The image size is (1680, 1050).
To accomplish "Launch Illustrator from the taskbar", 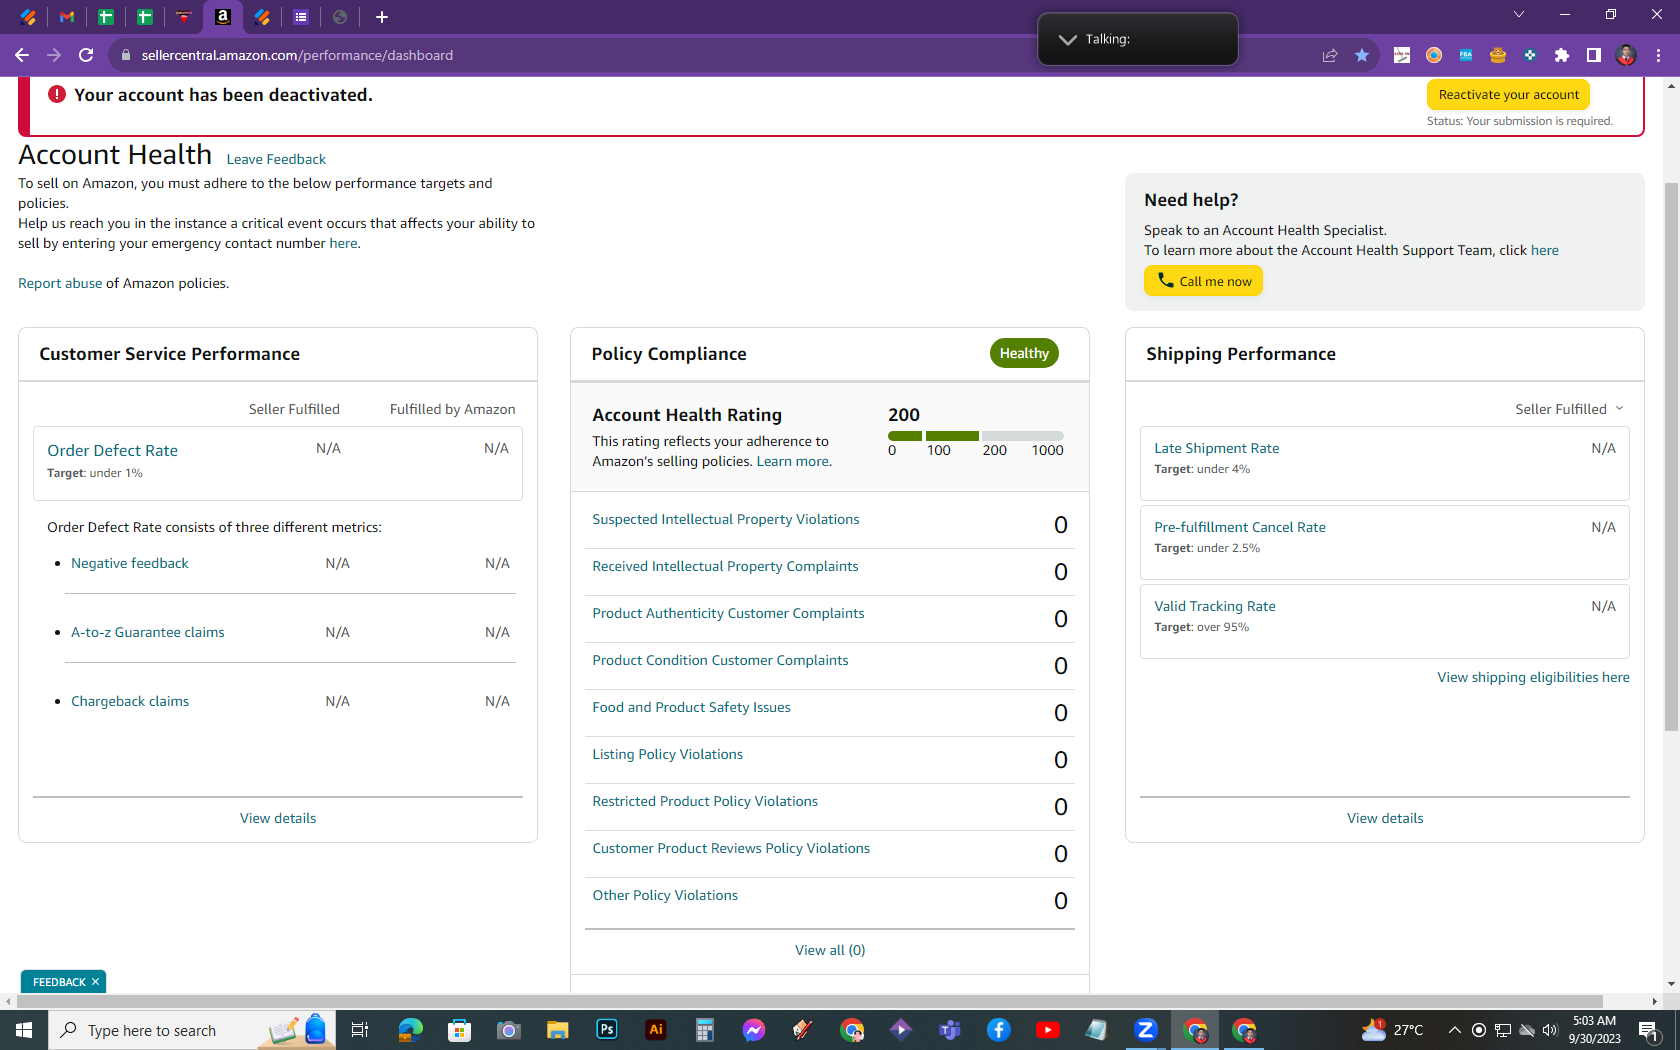I will point(656,1030).
